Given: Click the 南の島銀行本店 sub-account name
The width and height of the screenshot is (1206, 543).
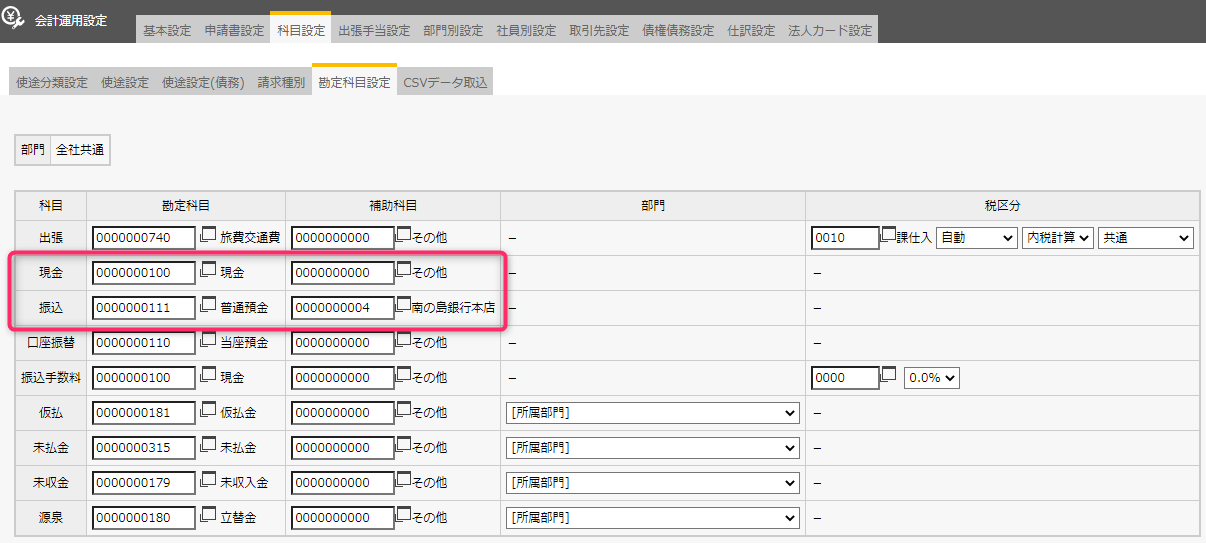Looking at the screenshot, I should click(453, 308).
